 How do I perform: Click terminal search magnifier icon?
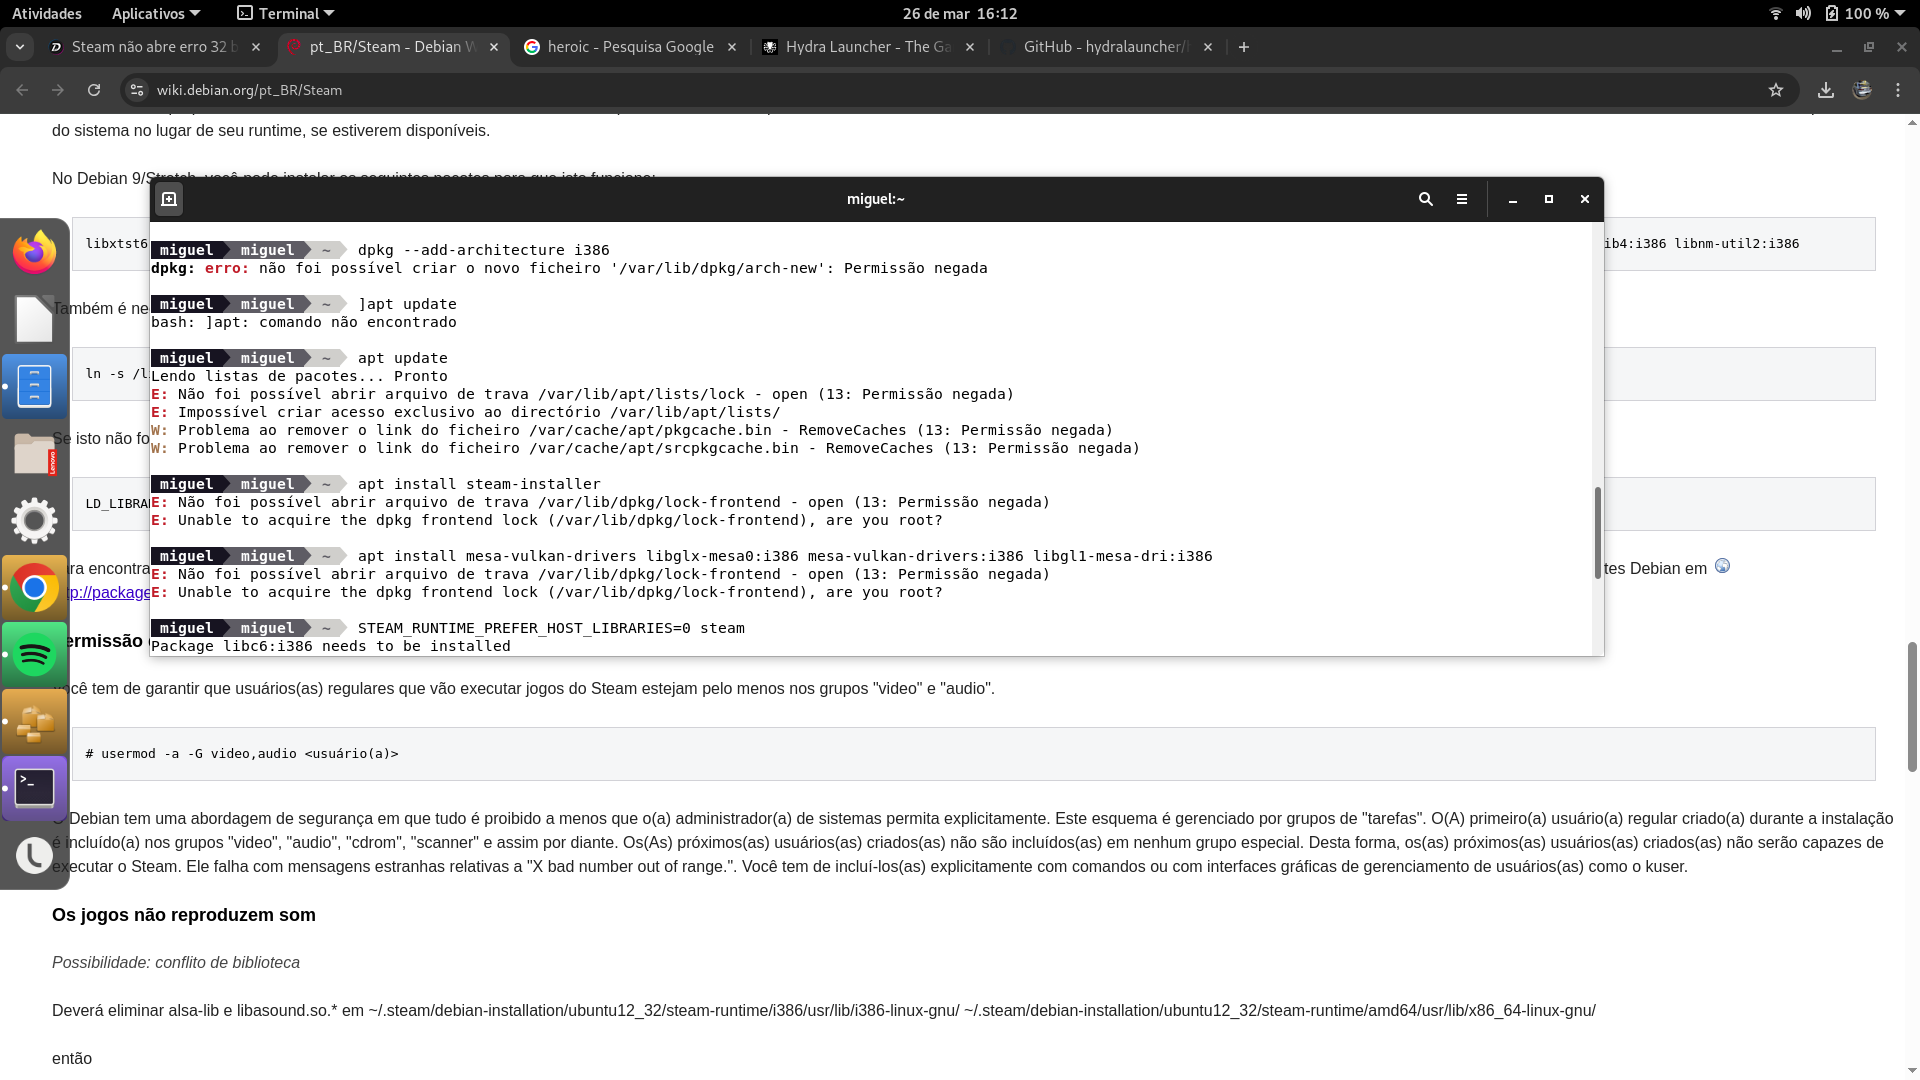(x=1426, y=199)
